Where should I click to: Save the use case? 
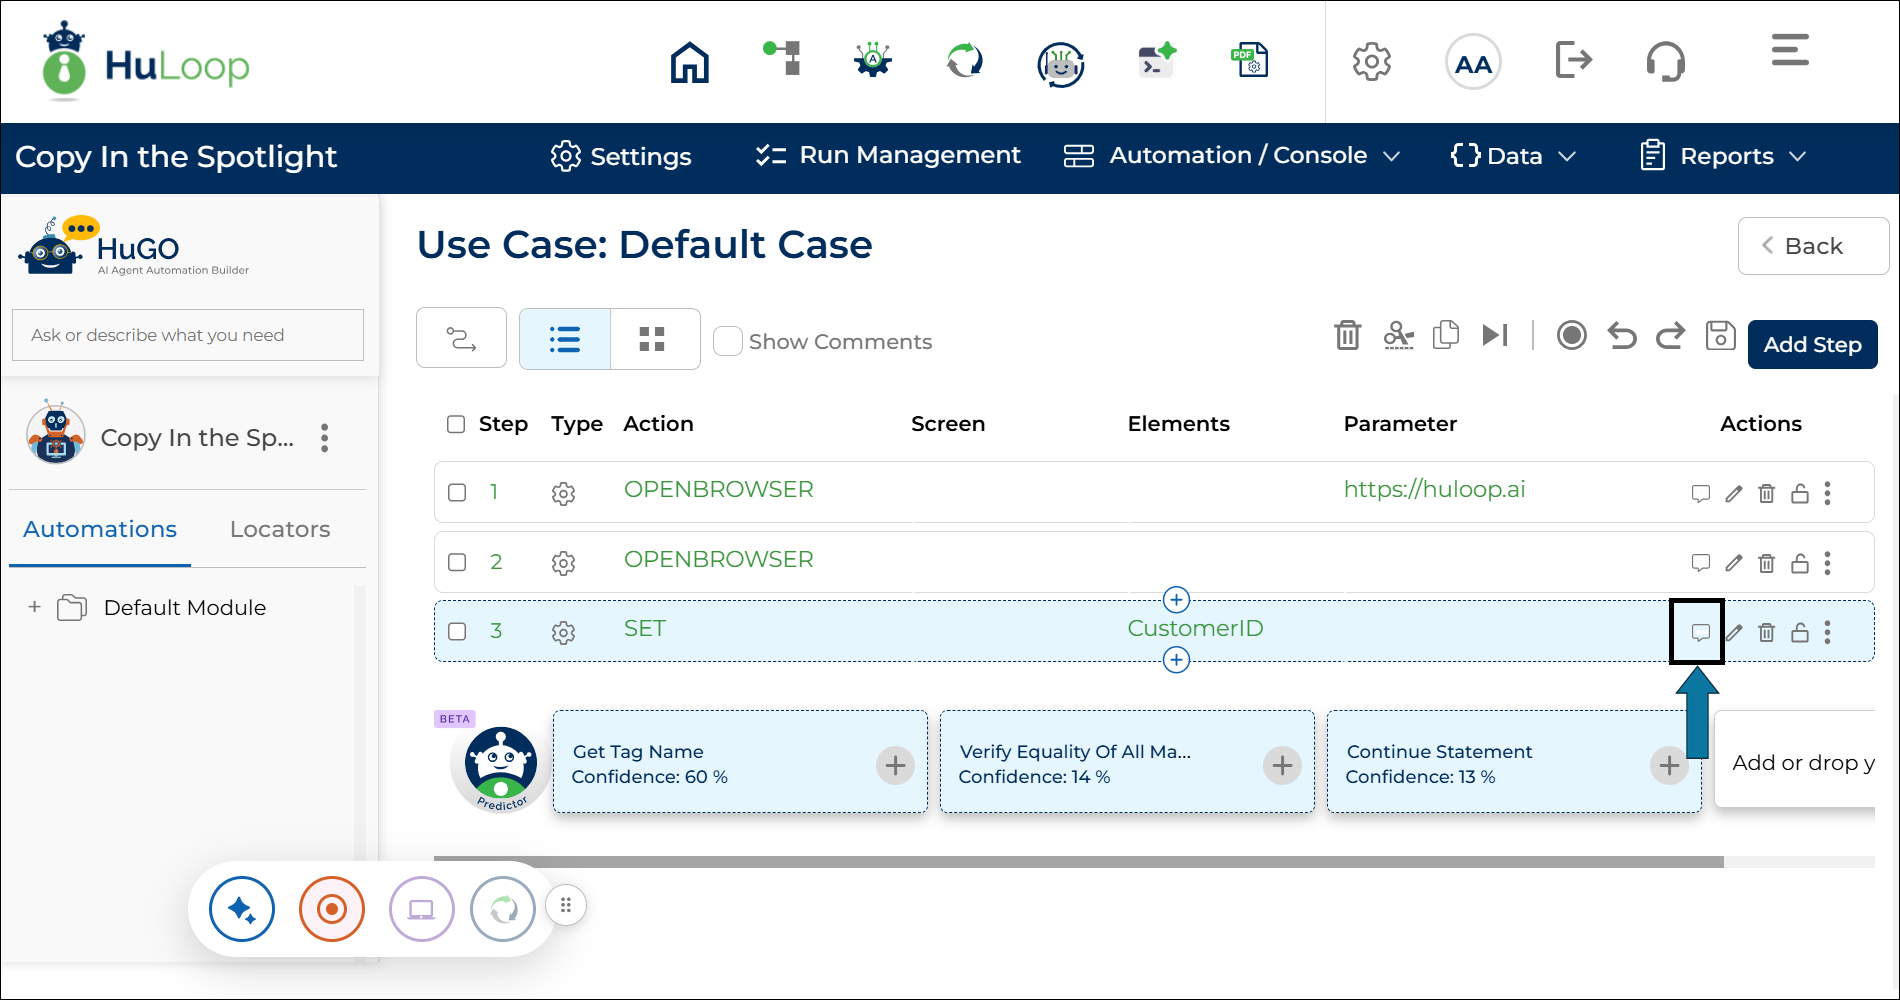click(x=1720, y=335)
